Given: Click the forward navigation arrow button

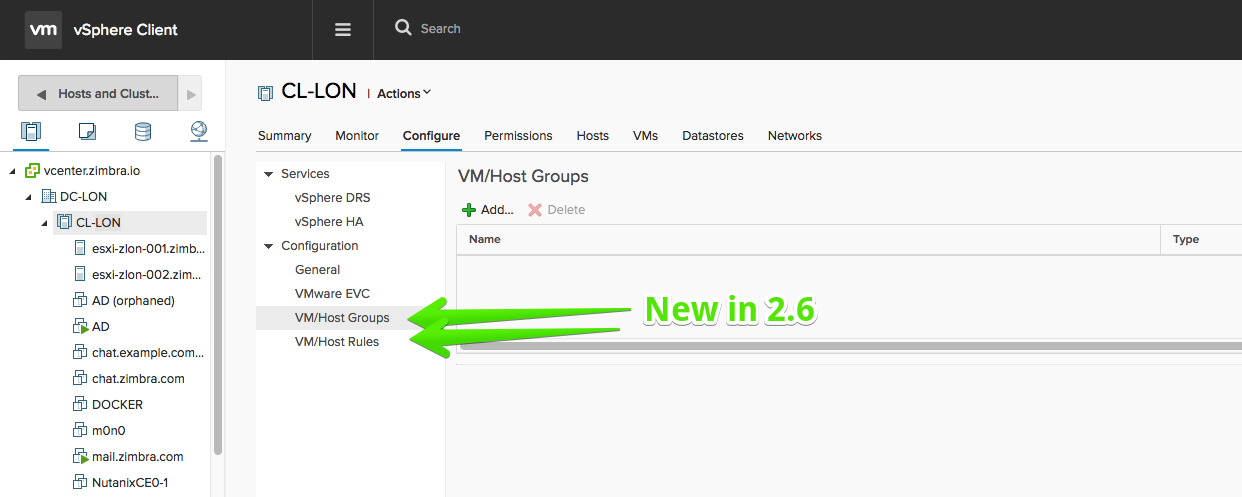Looking at the screenshot, I should point(191,93).
